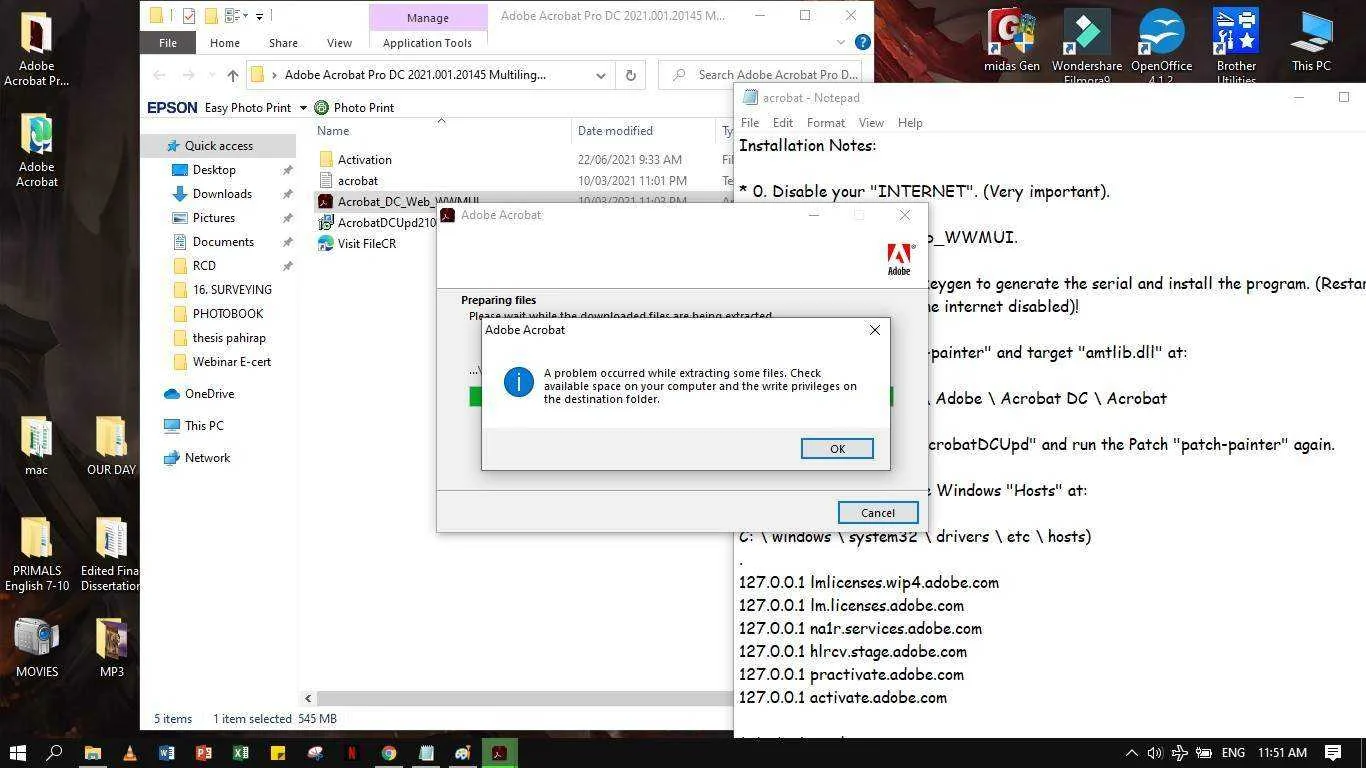The width and height of the screenshot is (1366, 768).
Task: Open File Explorer from the taskbar
Action: (92, 753)
